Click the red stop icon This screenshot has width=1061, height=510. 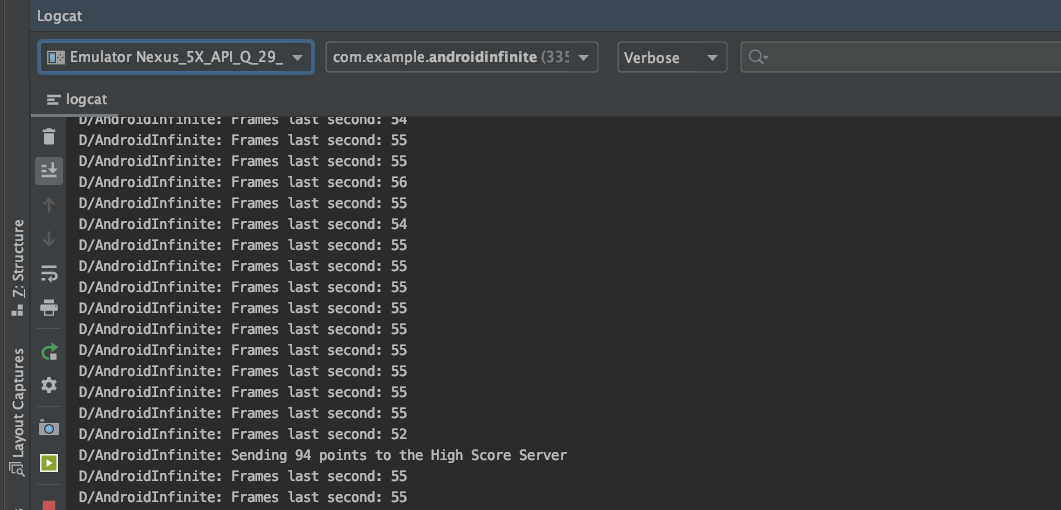tap(48, 502)
